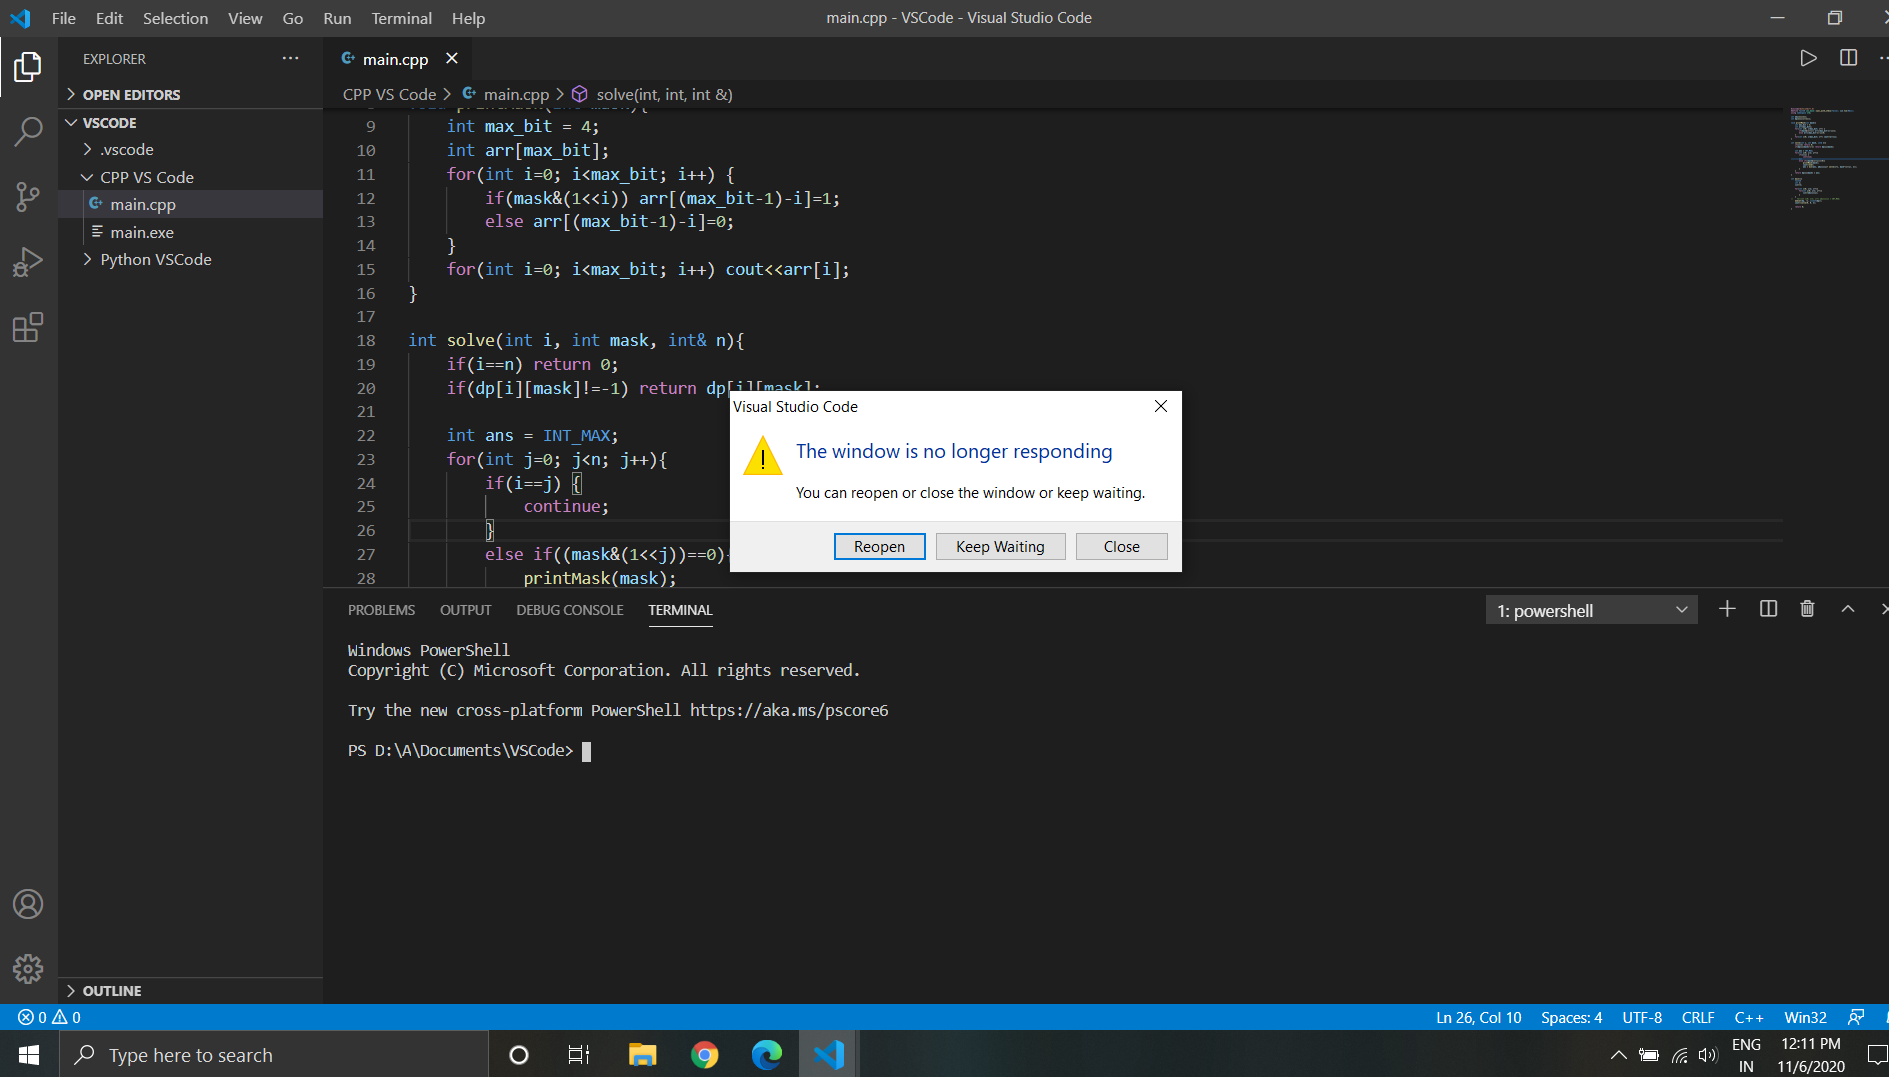The width and height of the screenshot is (1889, 1077).
Task: Click the Reopen button in dialog
Action: click(x=879, y=546)
